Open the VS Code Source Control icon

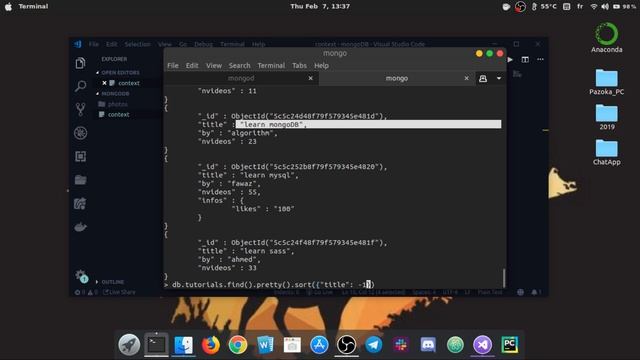(80, 109)
